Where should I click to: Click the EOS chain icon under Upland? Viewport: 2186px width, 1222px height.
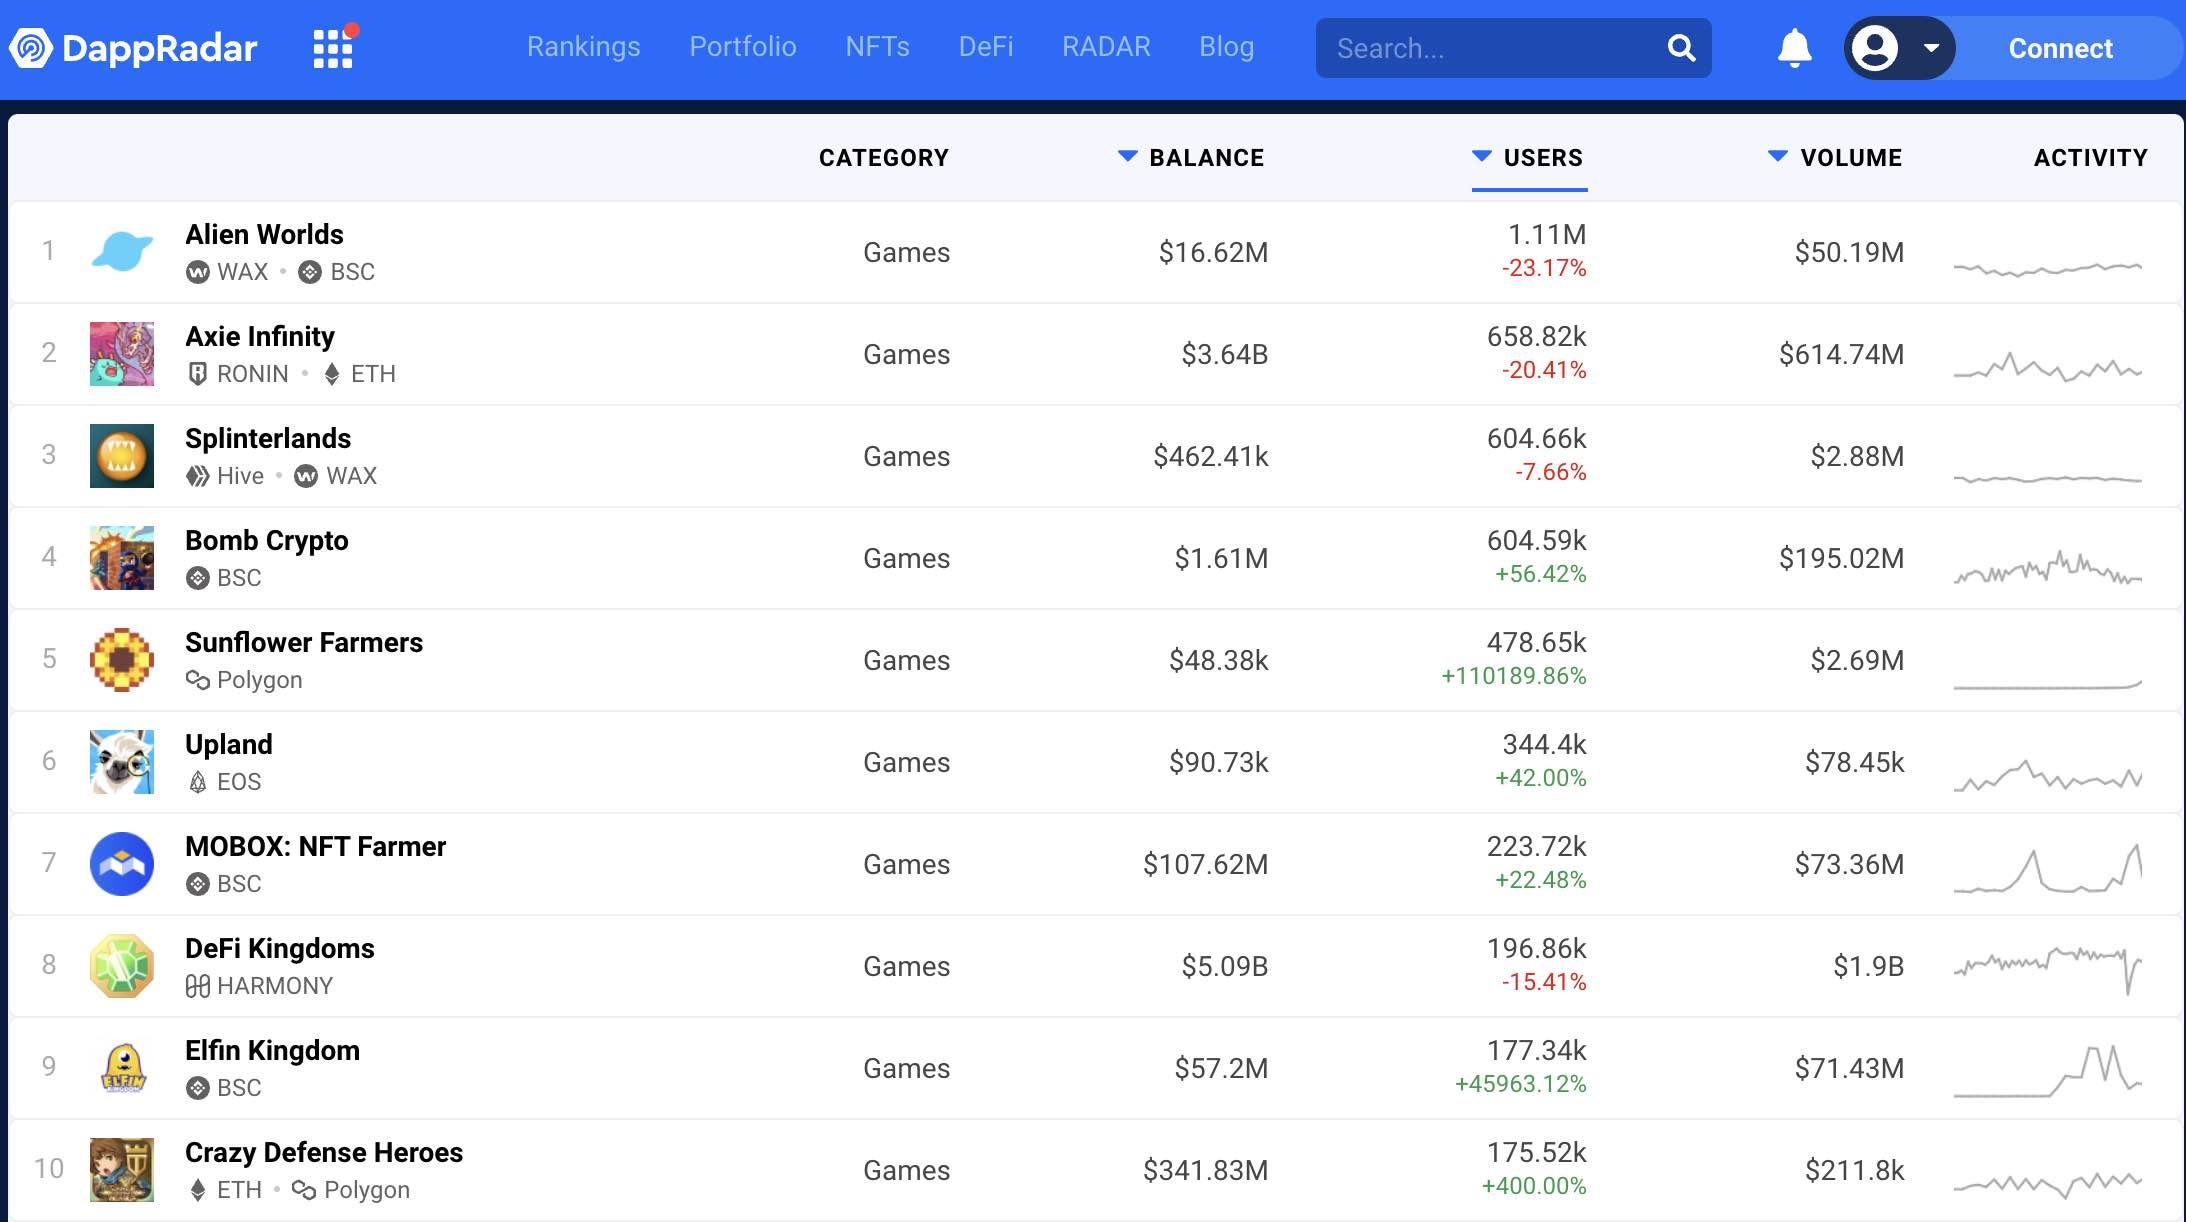click(198, 782)
